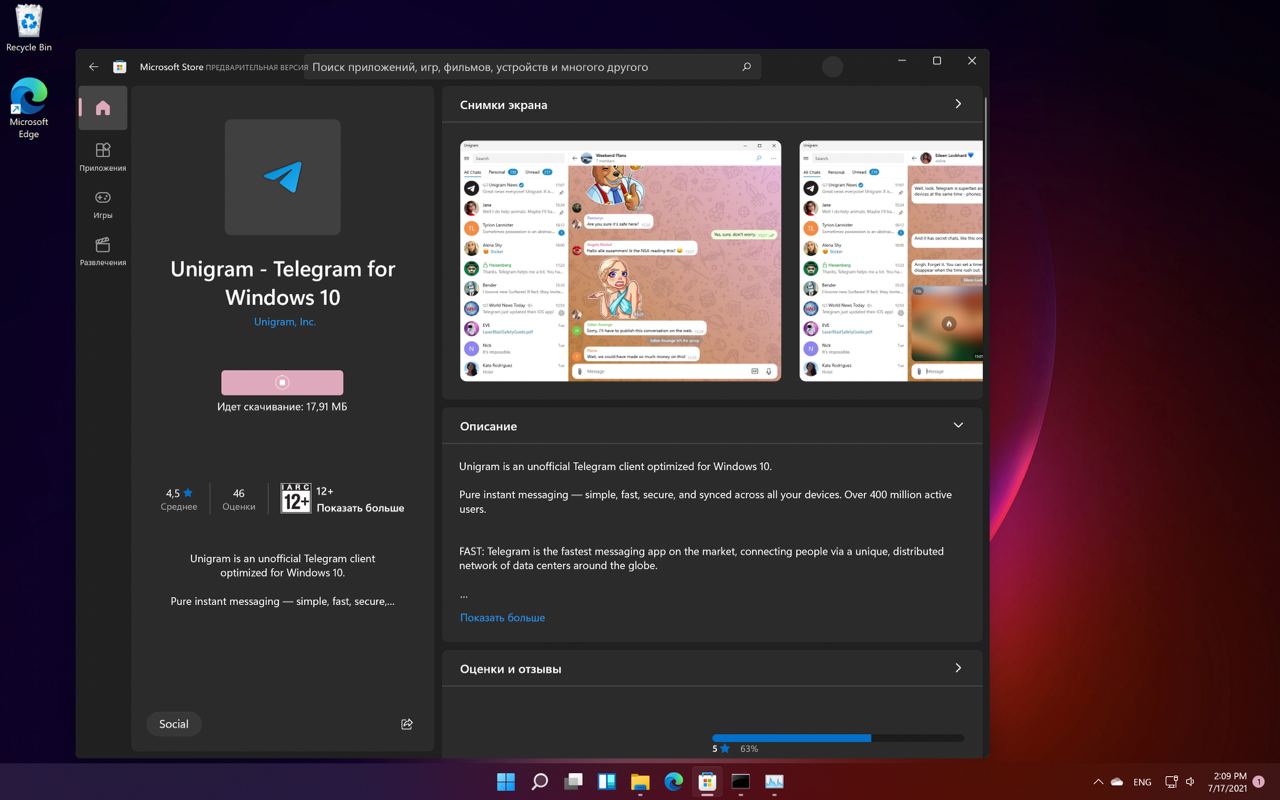Viewport: 1280px width, 800px height.
Task: Collapse the Описание section chevron
Action: pos(958,425)
